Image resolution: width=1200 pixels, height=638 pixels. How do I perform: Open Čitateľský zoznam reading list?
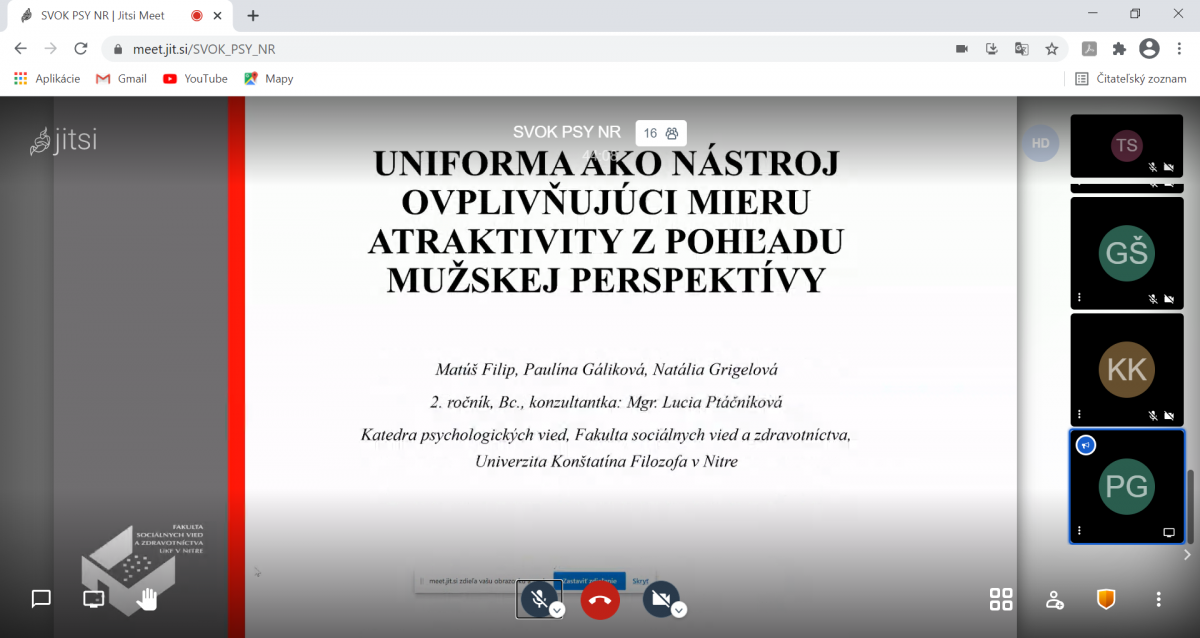pos(1129,78)
